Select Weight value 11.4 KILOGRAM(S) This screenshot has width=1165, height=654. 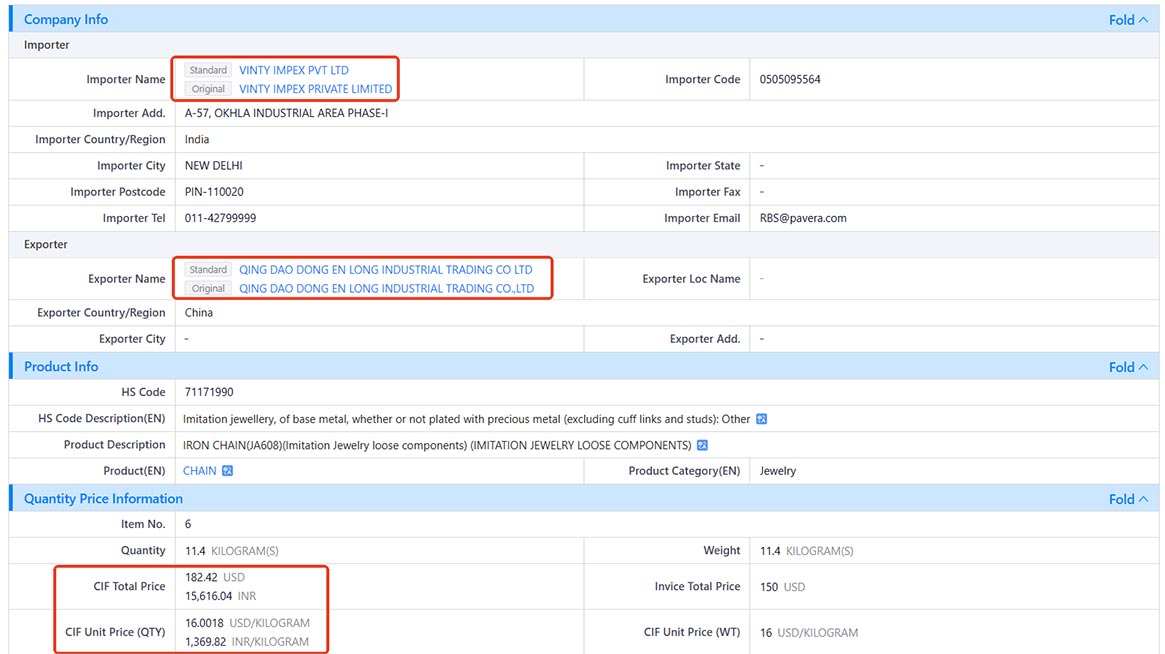point(806,551)
